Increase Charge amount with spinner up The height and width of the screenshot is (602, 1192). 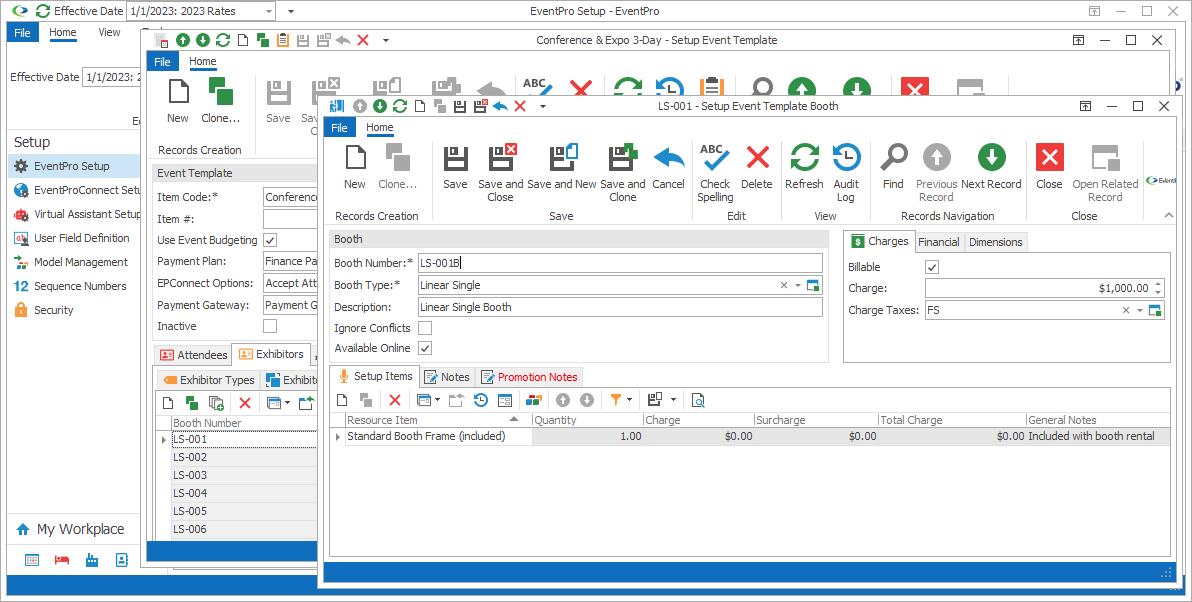point(1158,284)
